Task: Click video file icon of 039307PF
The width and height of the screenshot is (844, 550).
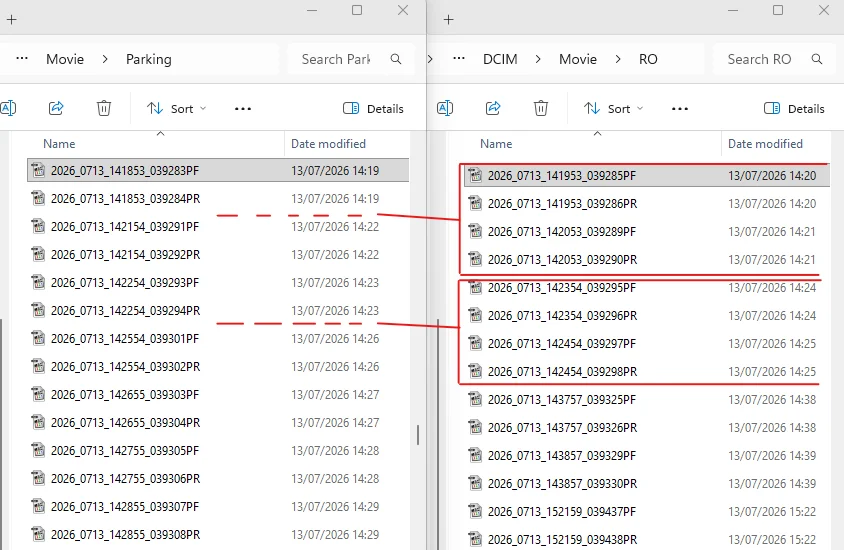Action: point(38,506)
